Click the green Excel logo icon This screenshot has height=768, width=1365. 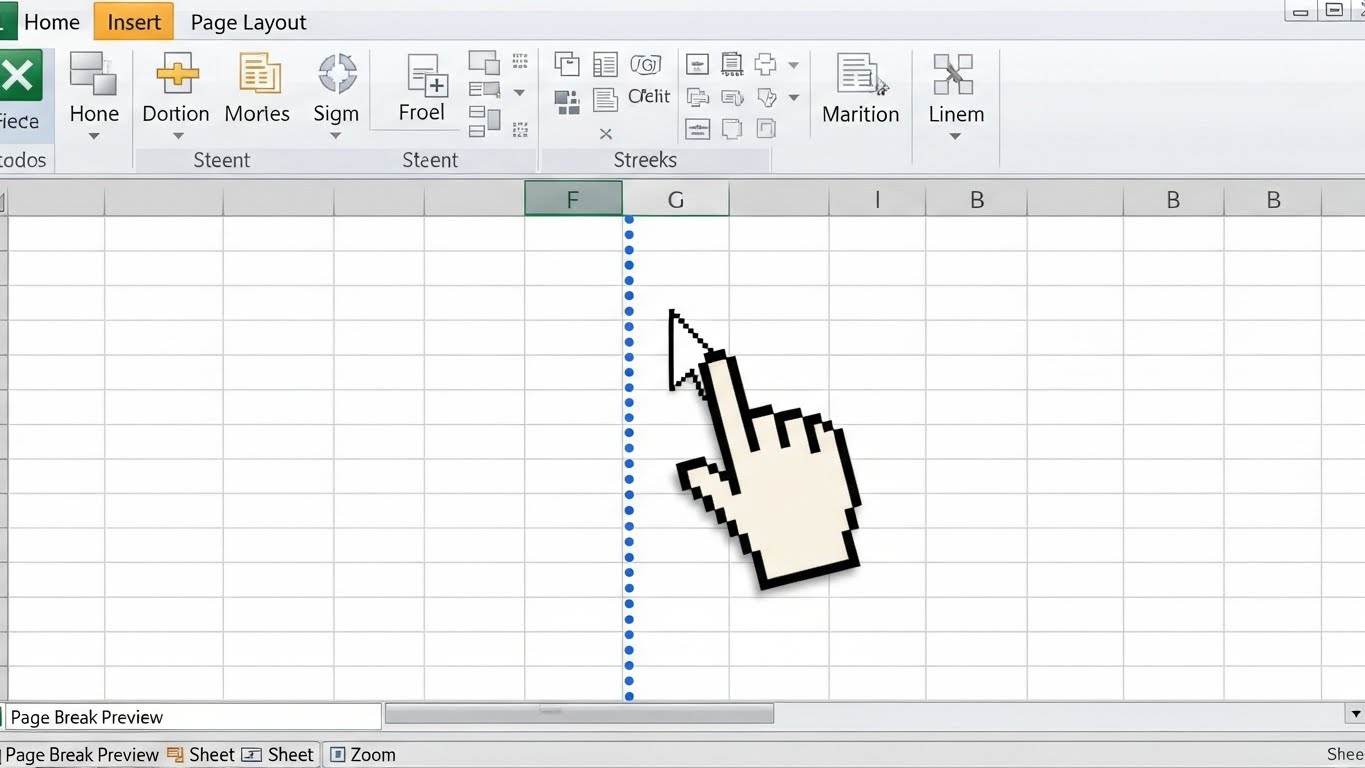(18, 75)
